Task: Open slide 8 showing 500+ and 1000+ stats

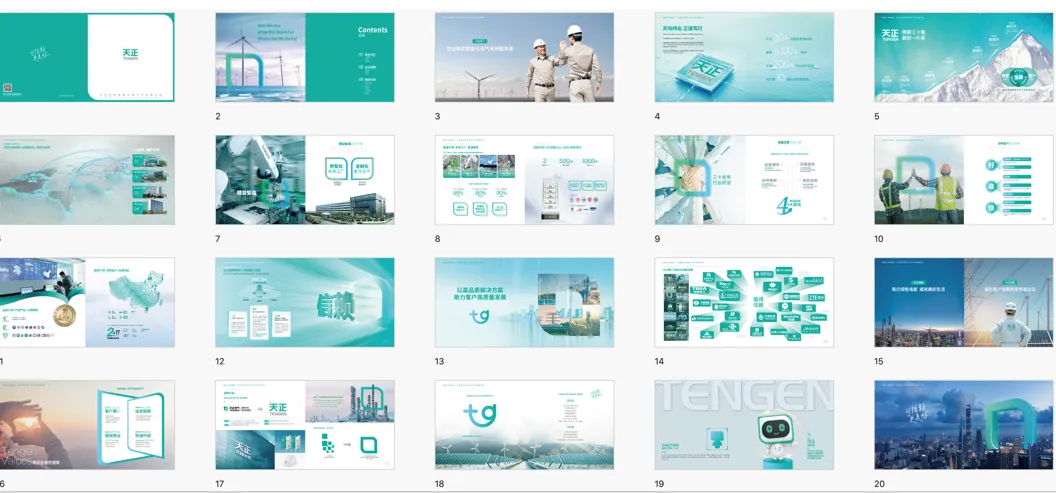Action: click(525, 180)
